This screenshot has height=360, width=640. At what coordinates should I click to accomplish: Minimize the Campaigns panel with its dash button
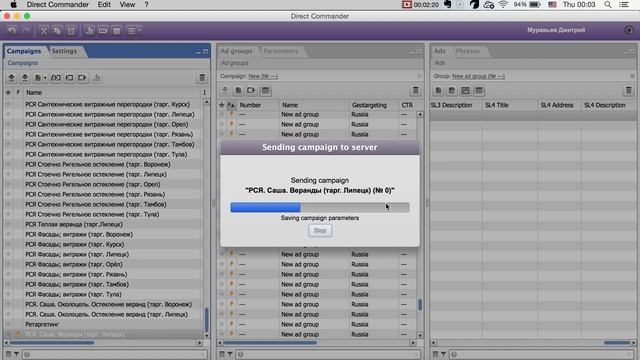pos(198,52)
